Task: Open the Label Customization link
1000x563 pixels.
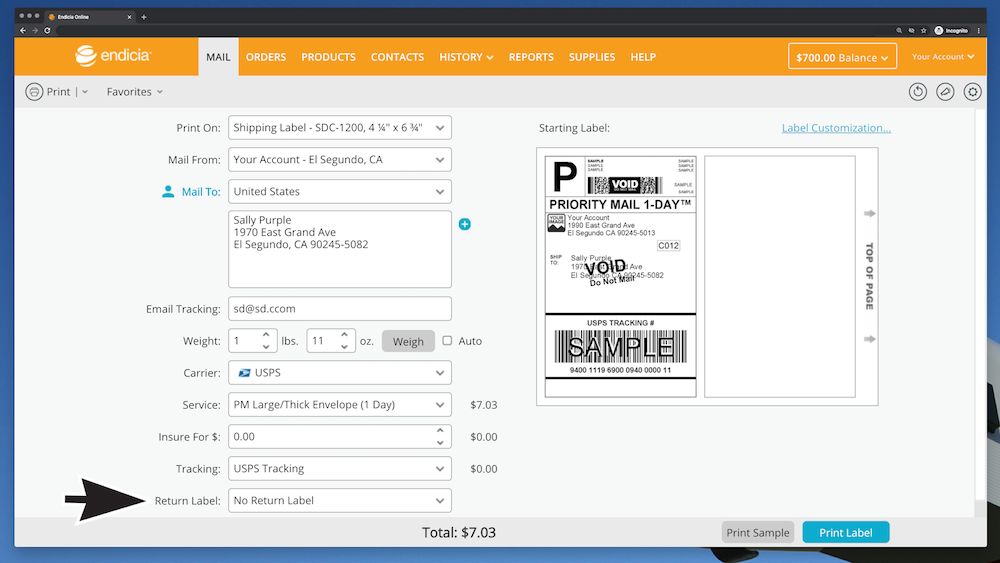Action: coord(836,128)
